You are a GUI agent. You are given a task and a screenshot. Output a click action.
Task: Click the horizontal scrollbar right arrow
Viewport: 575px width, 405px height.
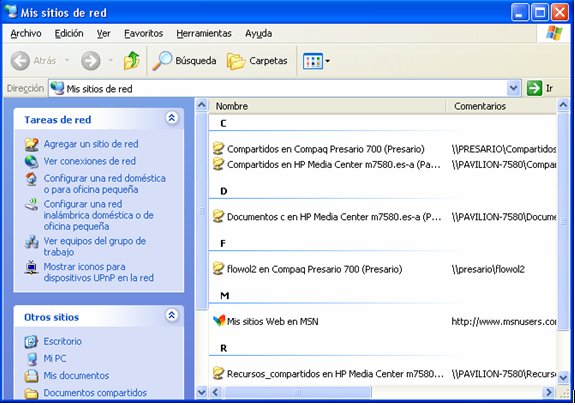[549, 392]
